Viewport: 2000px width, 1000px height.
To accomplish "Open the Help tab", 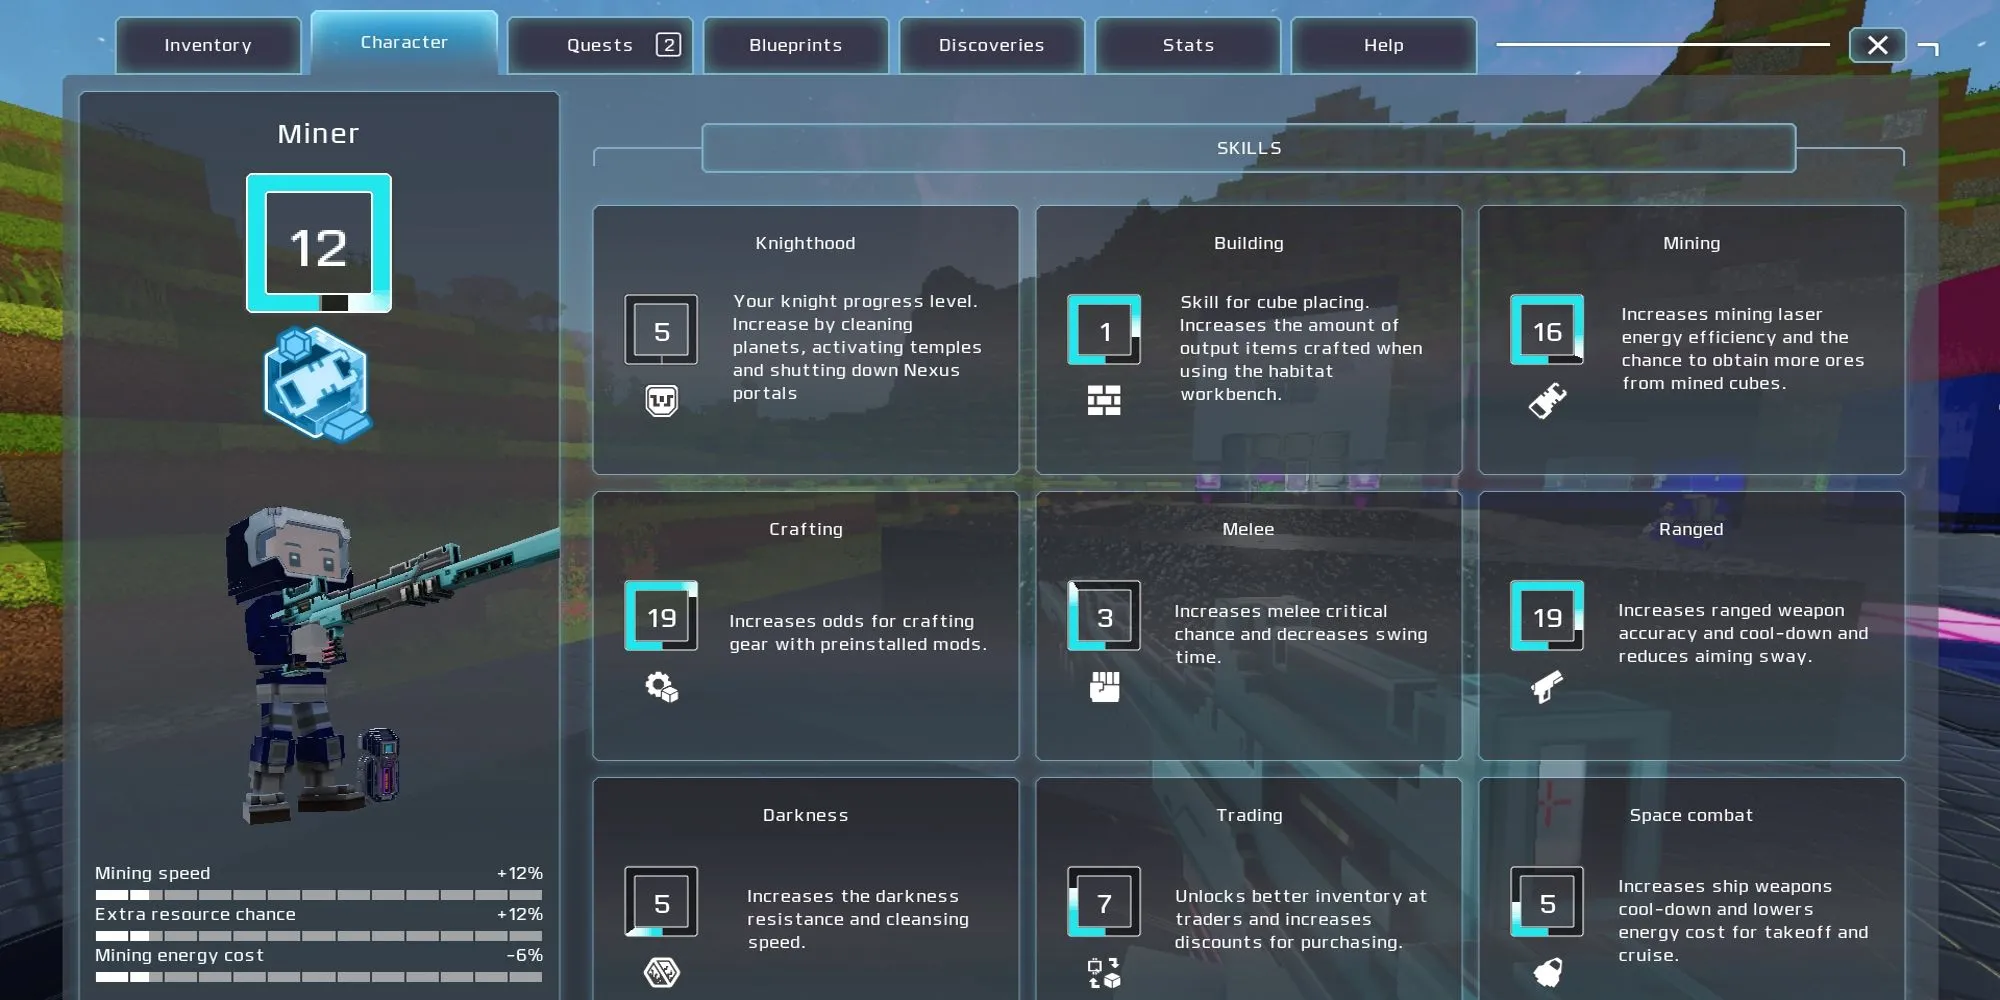I will tap(1384, 46).
